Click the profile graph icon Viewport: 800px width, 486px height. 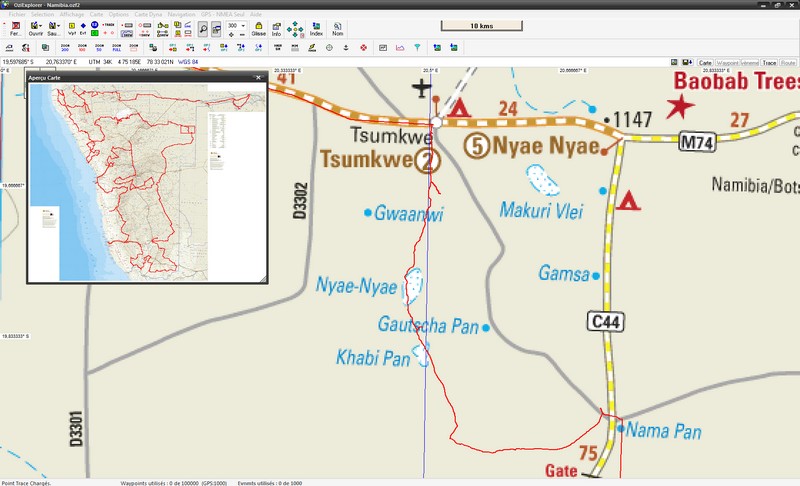click(x=400, y=48)
